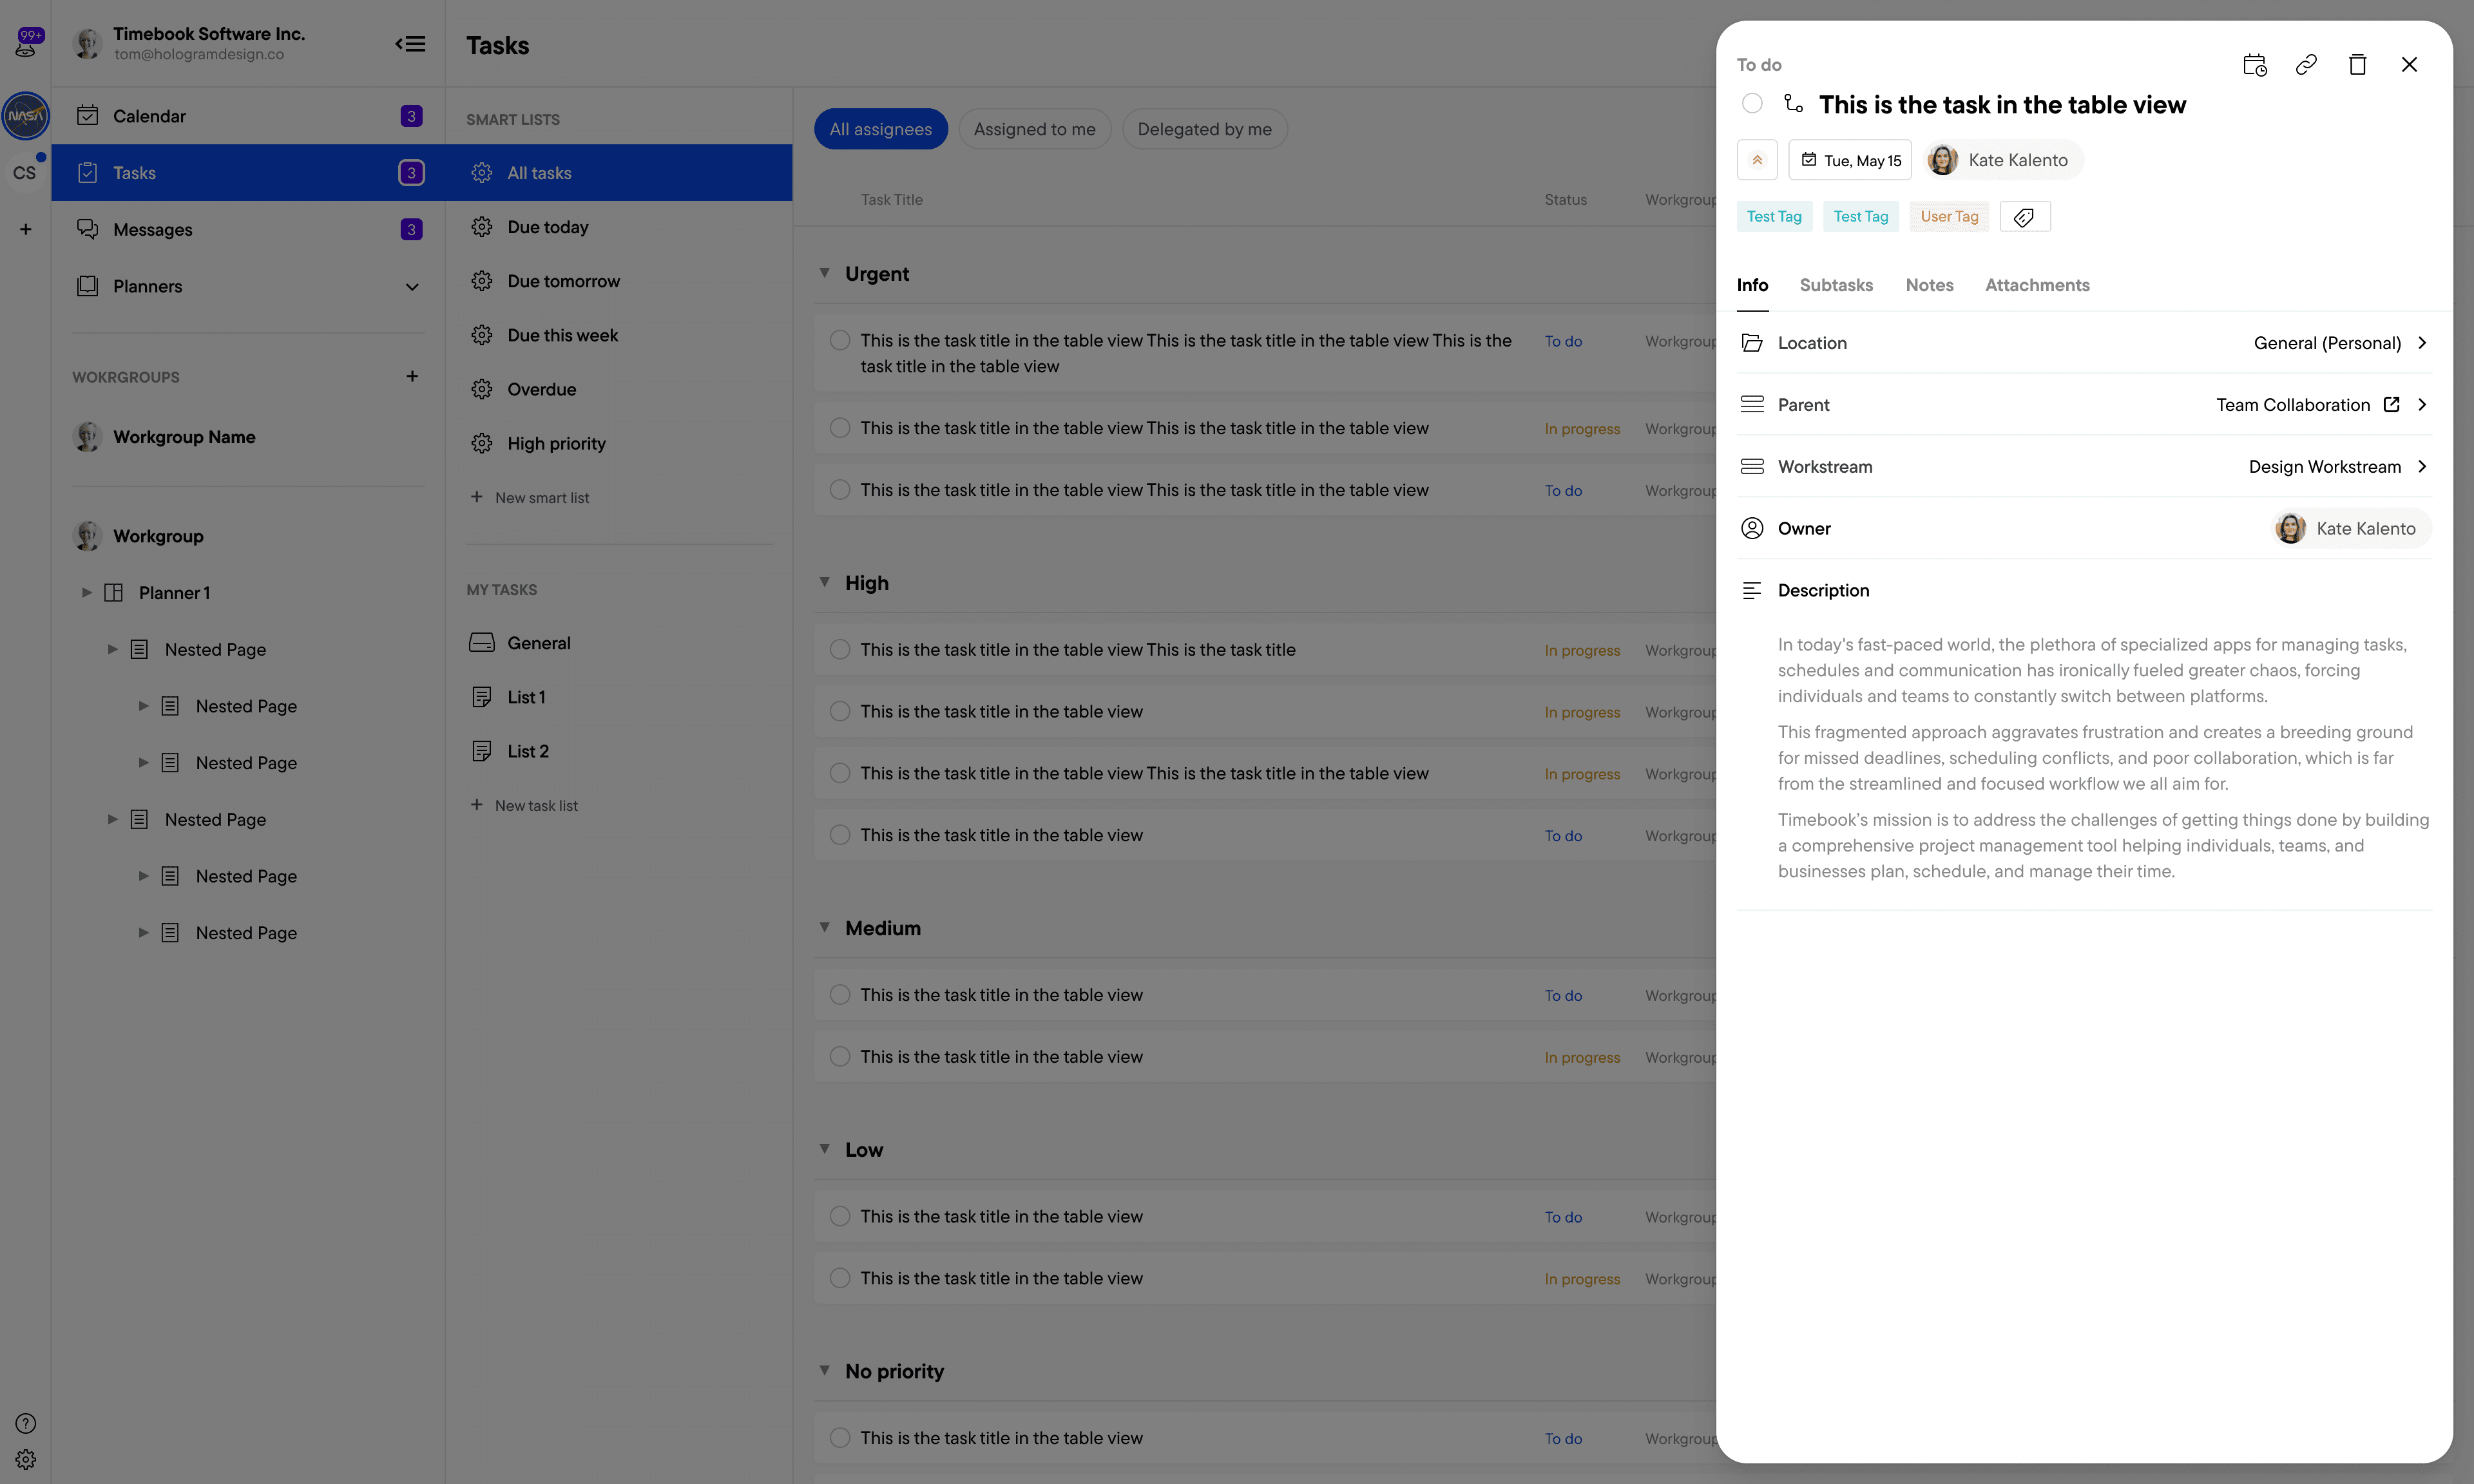Open the All tasks smart list
Screen dimensions: 2474x1484
619,173
